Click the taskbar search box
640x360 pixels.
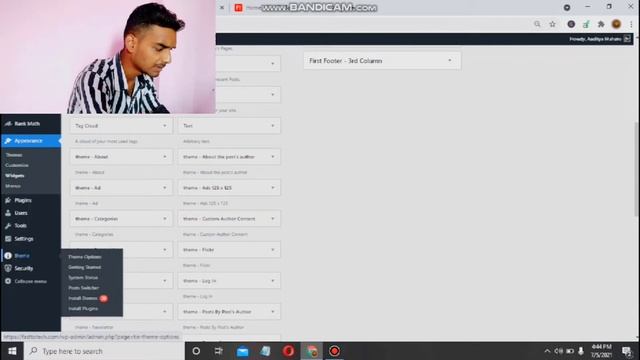[x=104, y=351]
